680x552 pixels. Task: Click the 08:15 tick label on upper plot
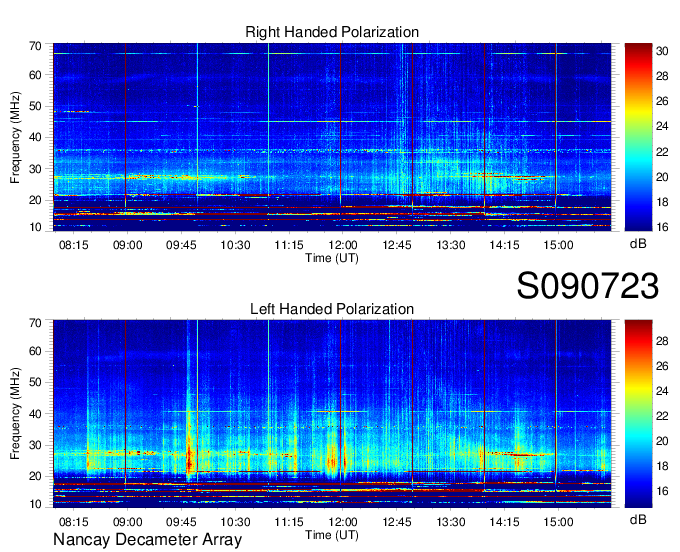pyautogui.click(x=73, y=245)
